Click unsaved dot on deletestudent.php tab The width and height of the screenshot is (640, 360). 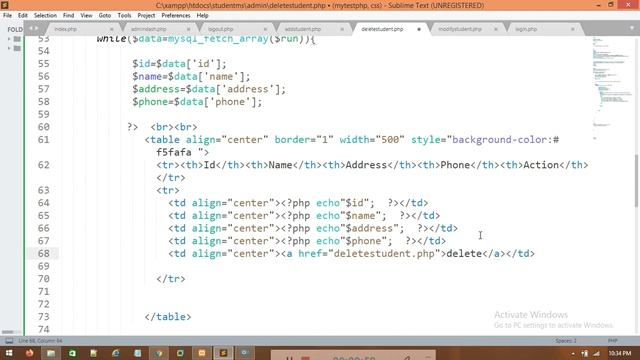[419, 29]
